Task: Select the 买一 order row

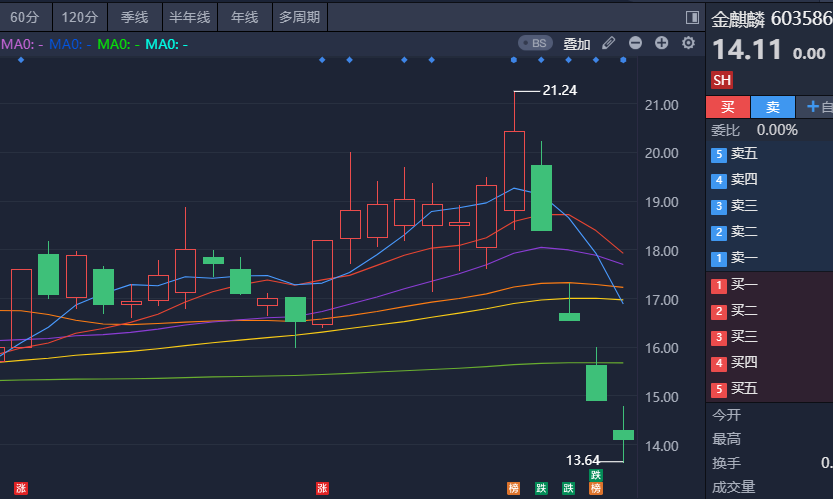Action: click(769, 285)
